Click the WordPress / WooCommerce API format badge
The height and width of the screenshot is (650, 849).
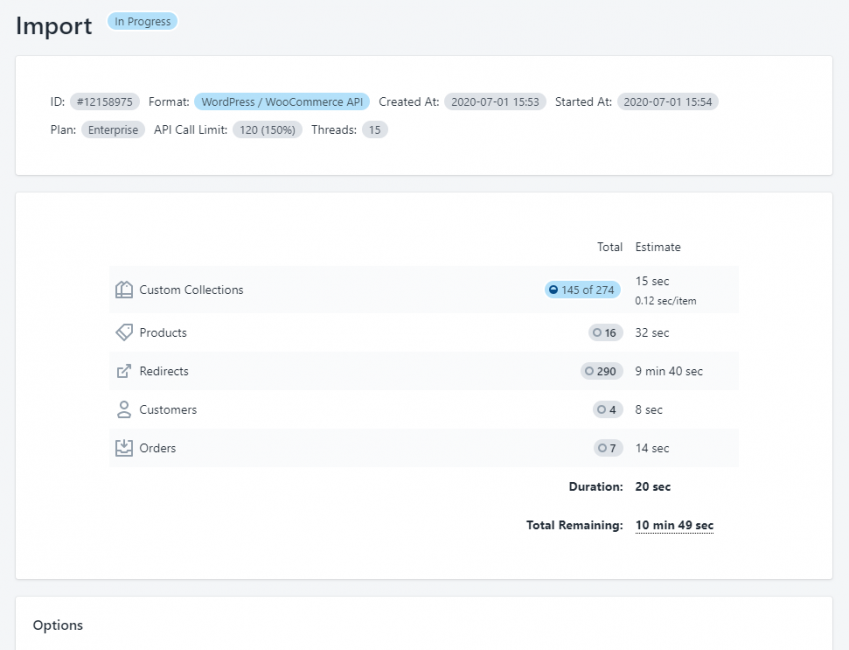coord(284,101)
